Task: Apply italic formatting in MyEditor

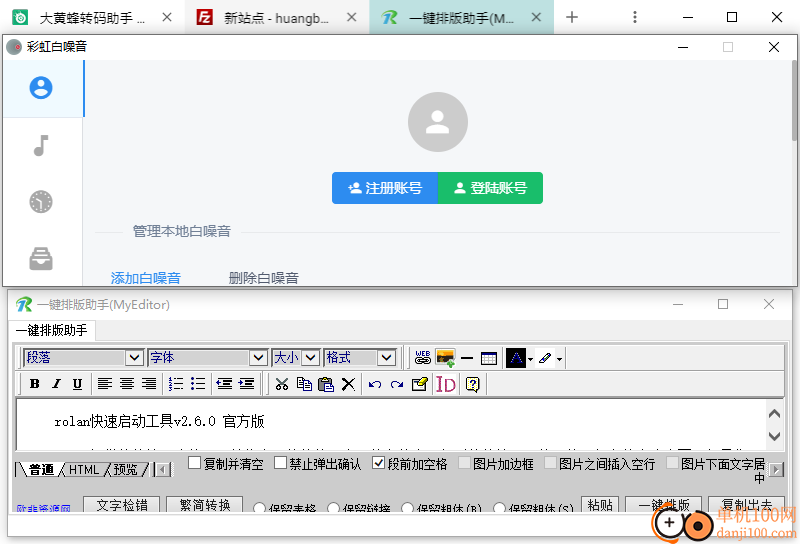Action: pos(56,384)
